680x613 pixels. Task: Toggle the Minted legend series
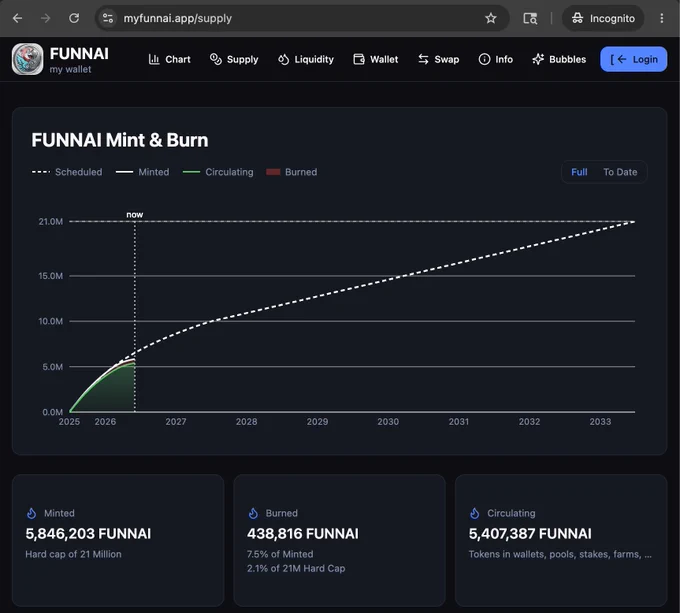pyautogui.click(x=143, y=172)
